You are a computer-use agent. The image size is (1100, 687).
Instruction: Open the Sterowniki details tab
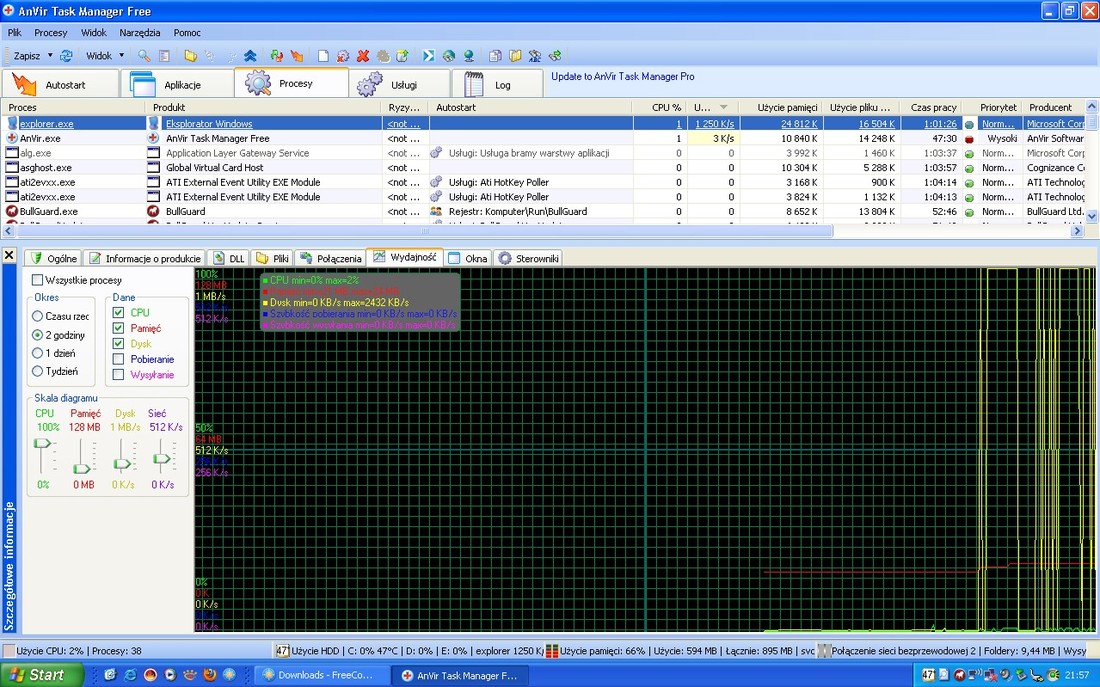pyautogui.click(x=529, y=258)
